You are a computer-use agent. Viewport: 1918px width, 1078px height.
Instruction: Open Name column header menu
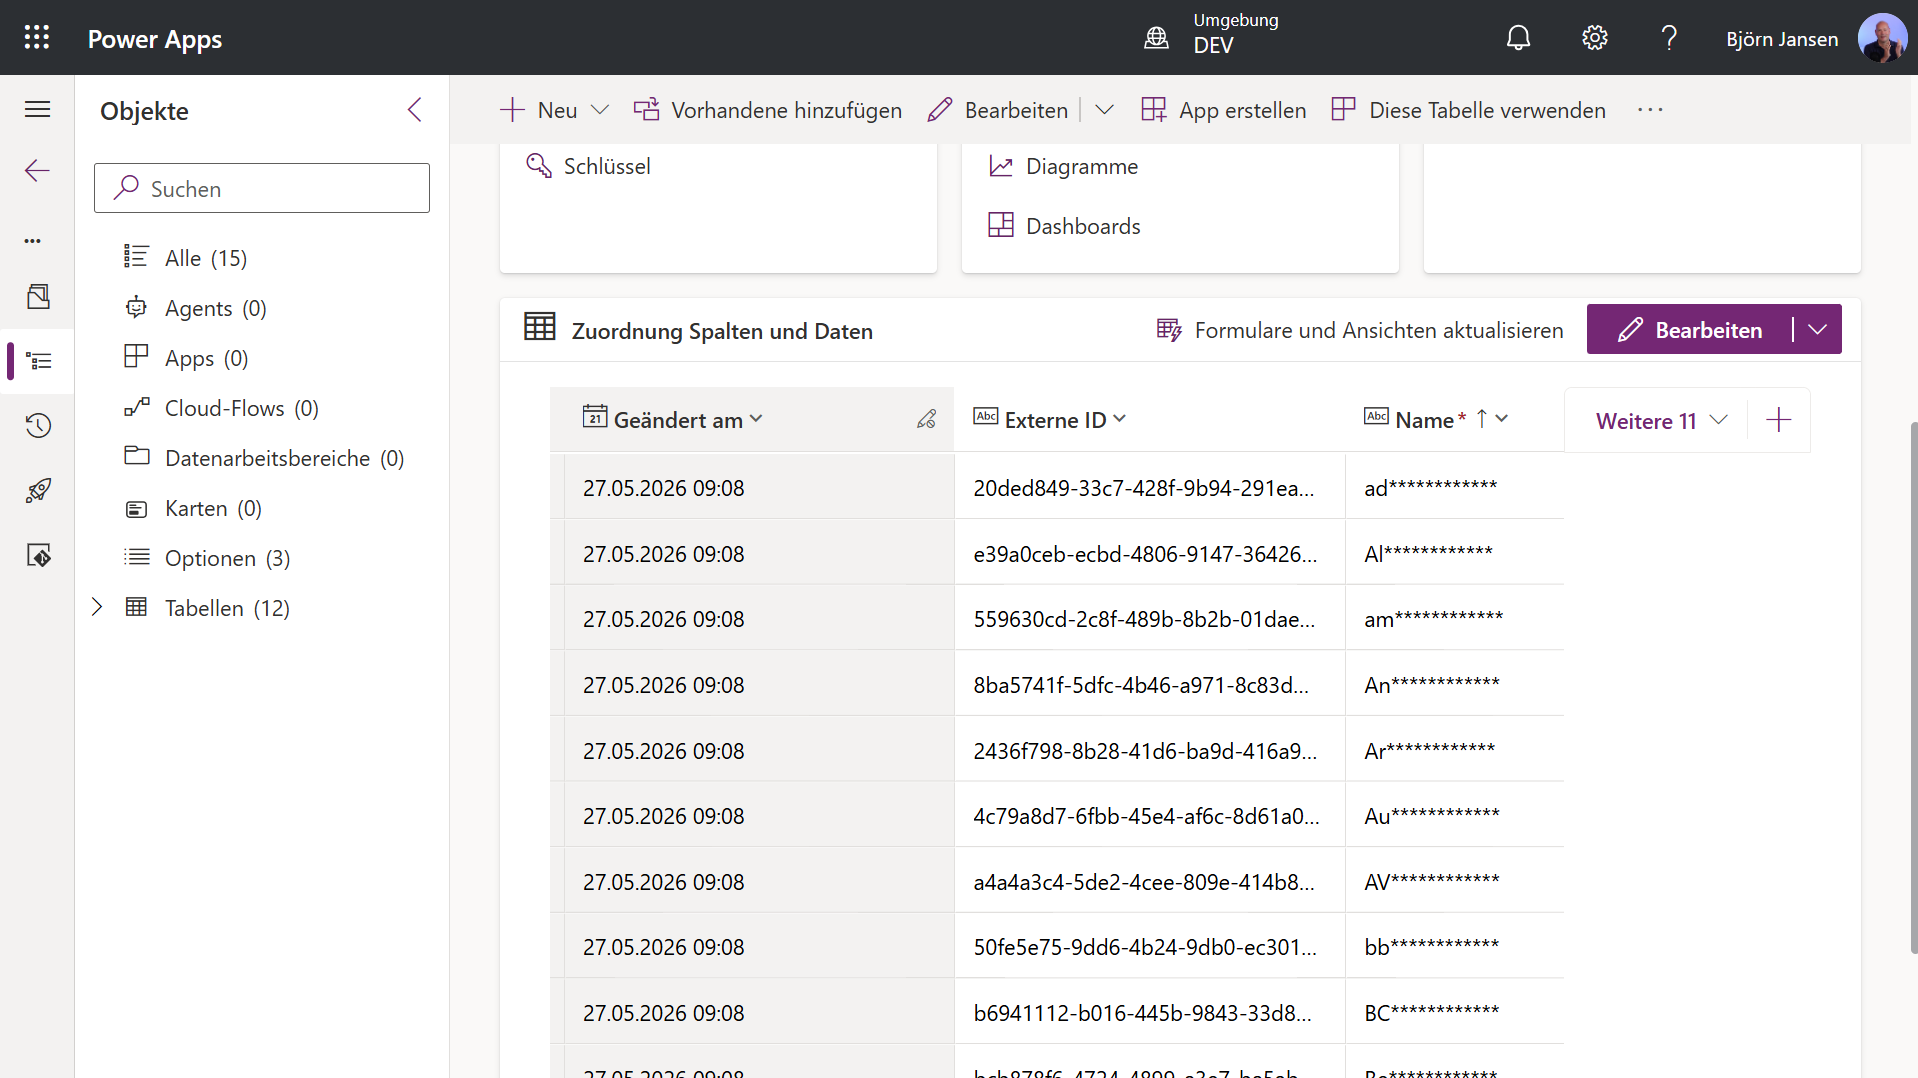tap(1501, 419)
